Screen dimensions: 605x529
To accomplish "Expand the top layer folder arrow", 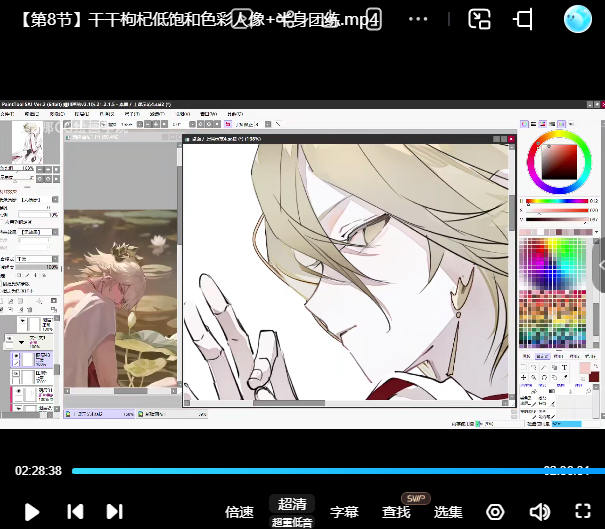I will 22,321.
